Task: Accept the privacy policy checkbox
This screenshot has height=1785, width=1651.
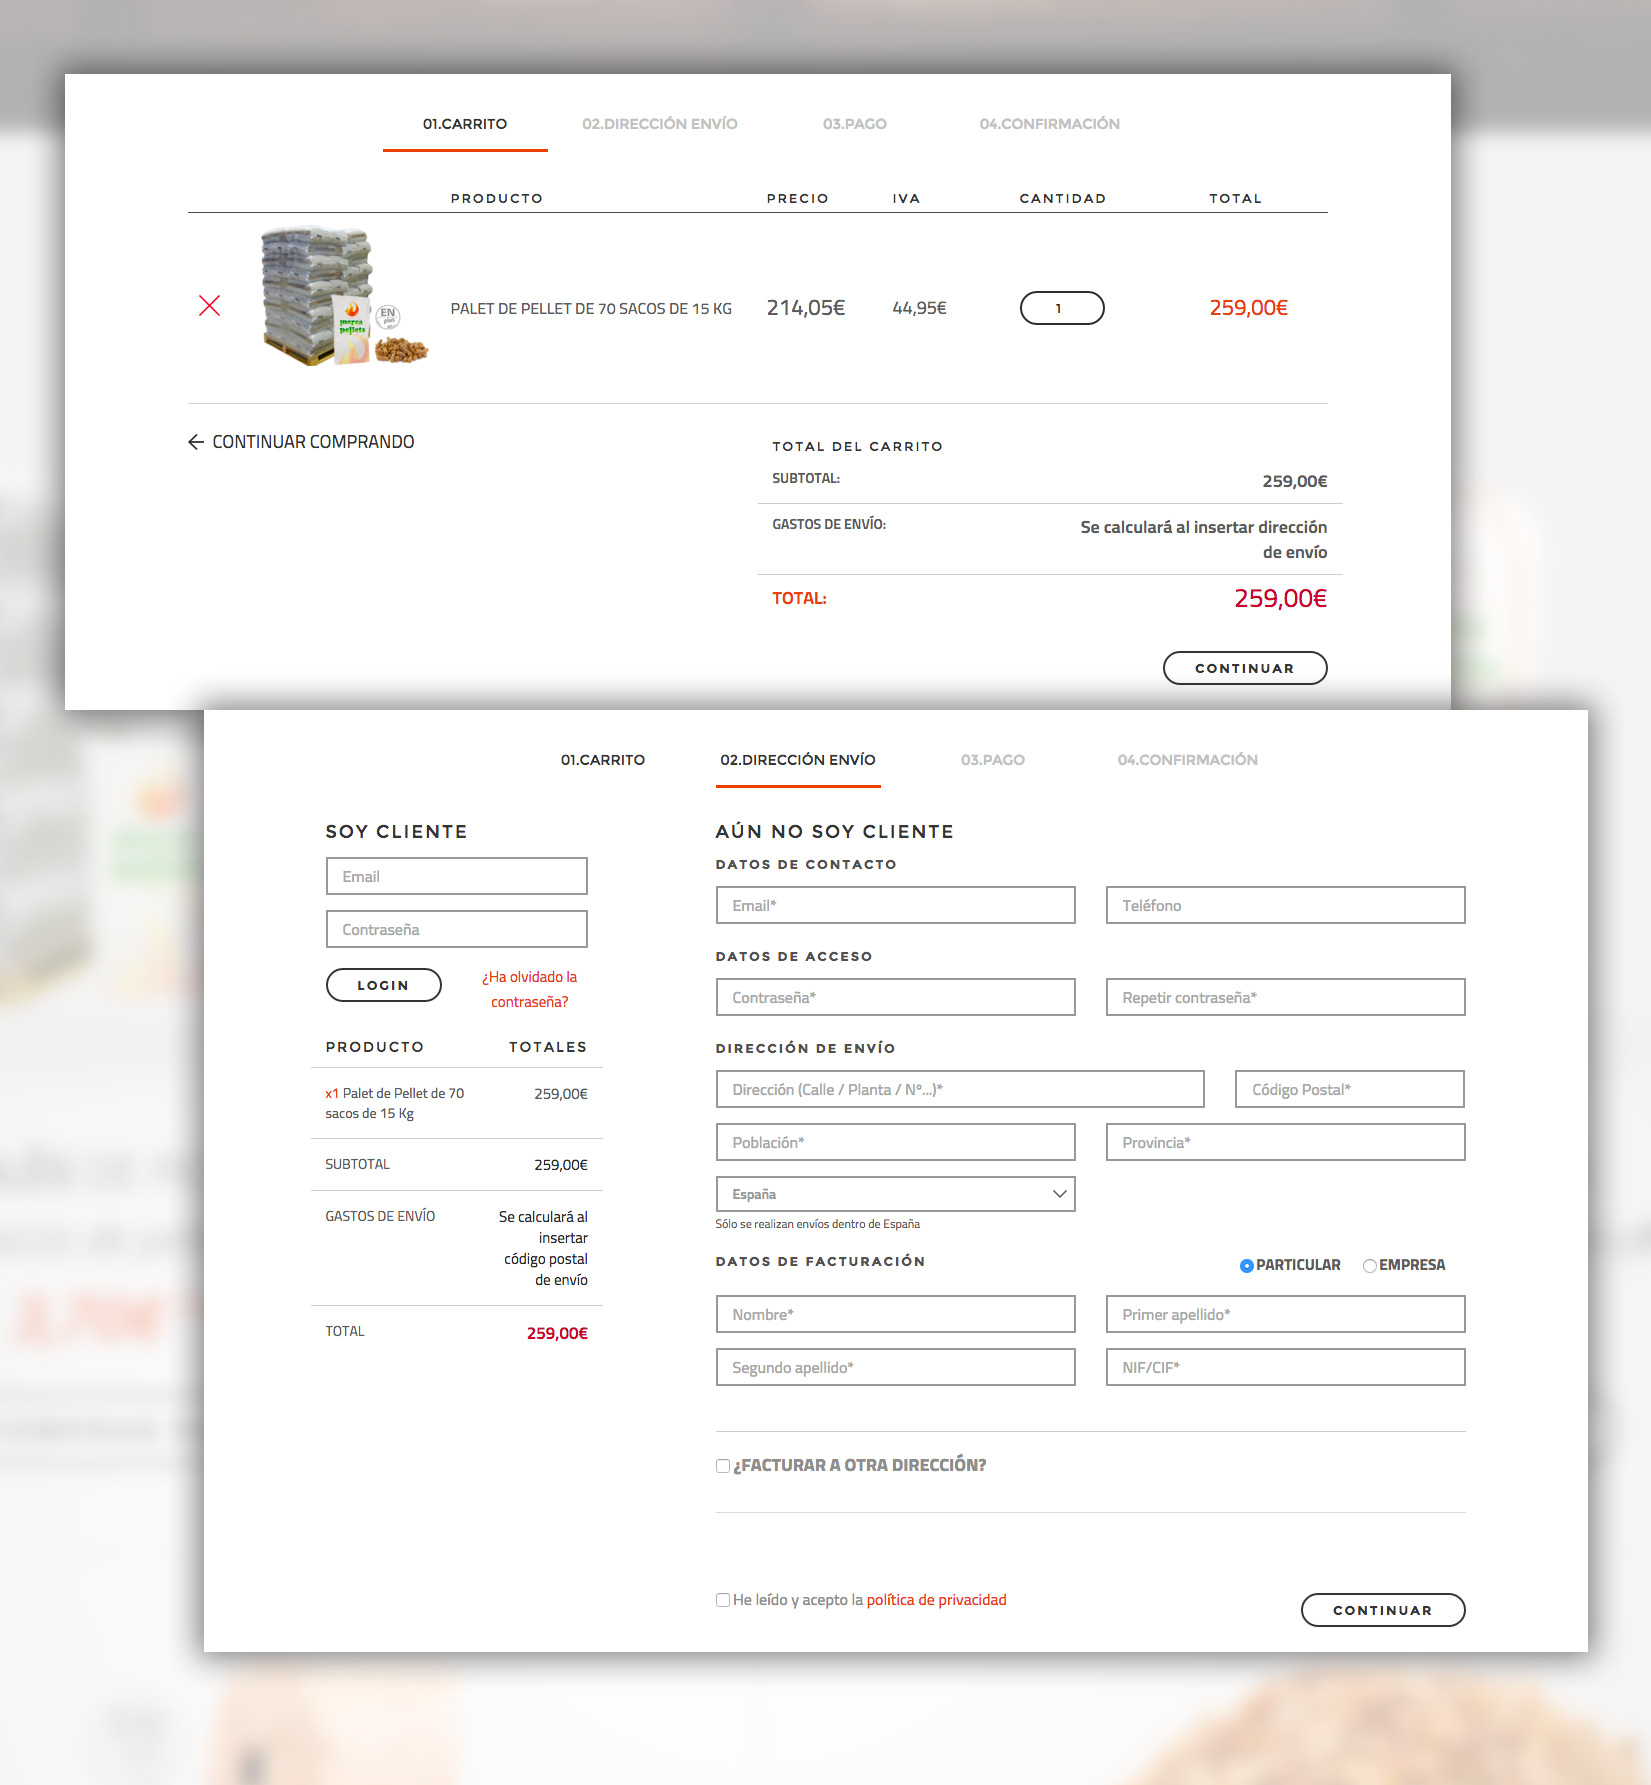Action: tap(723, 1600)
